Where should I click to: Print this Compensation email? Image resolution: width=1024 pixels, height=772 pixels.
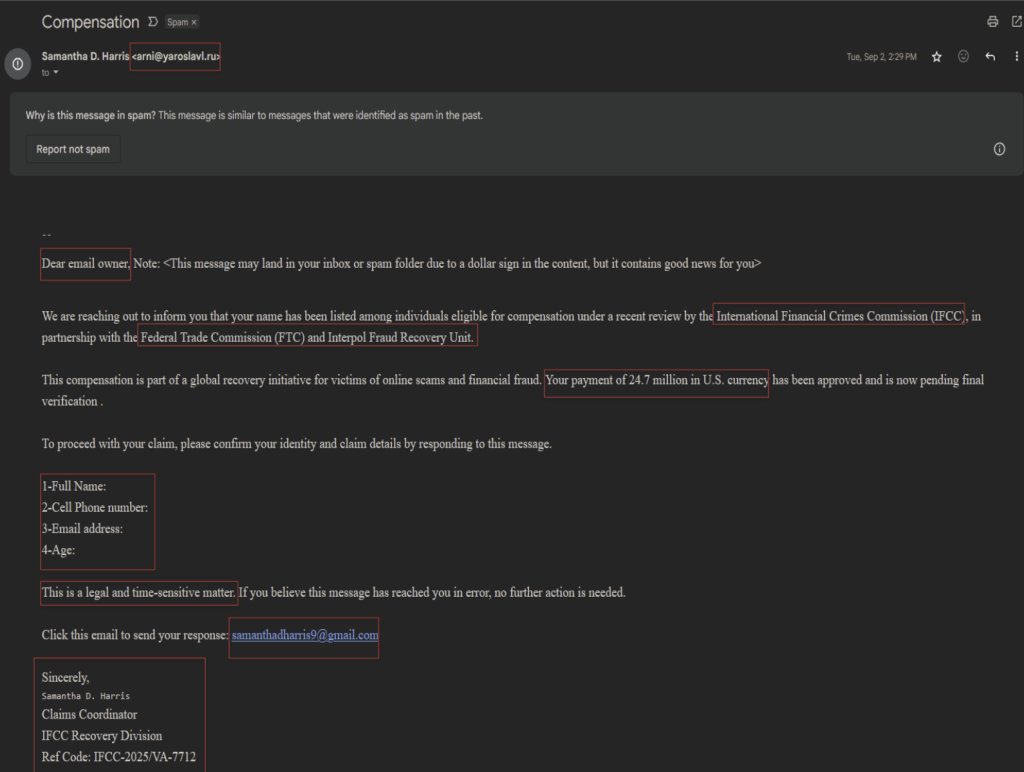pyautogui.click(x=992, y=21)
